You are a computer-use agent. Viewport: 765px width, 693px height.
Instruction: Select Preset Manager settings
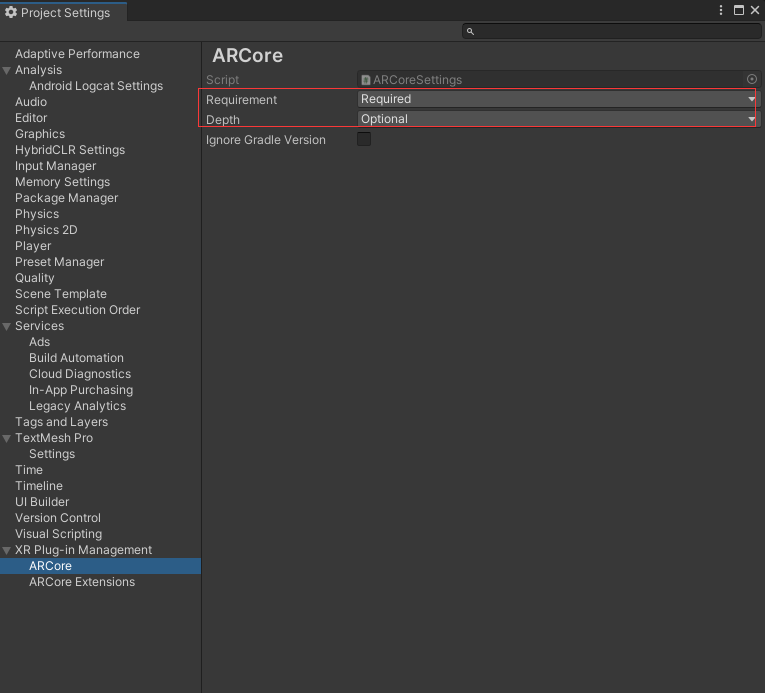tap(59, 262)
